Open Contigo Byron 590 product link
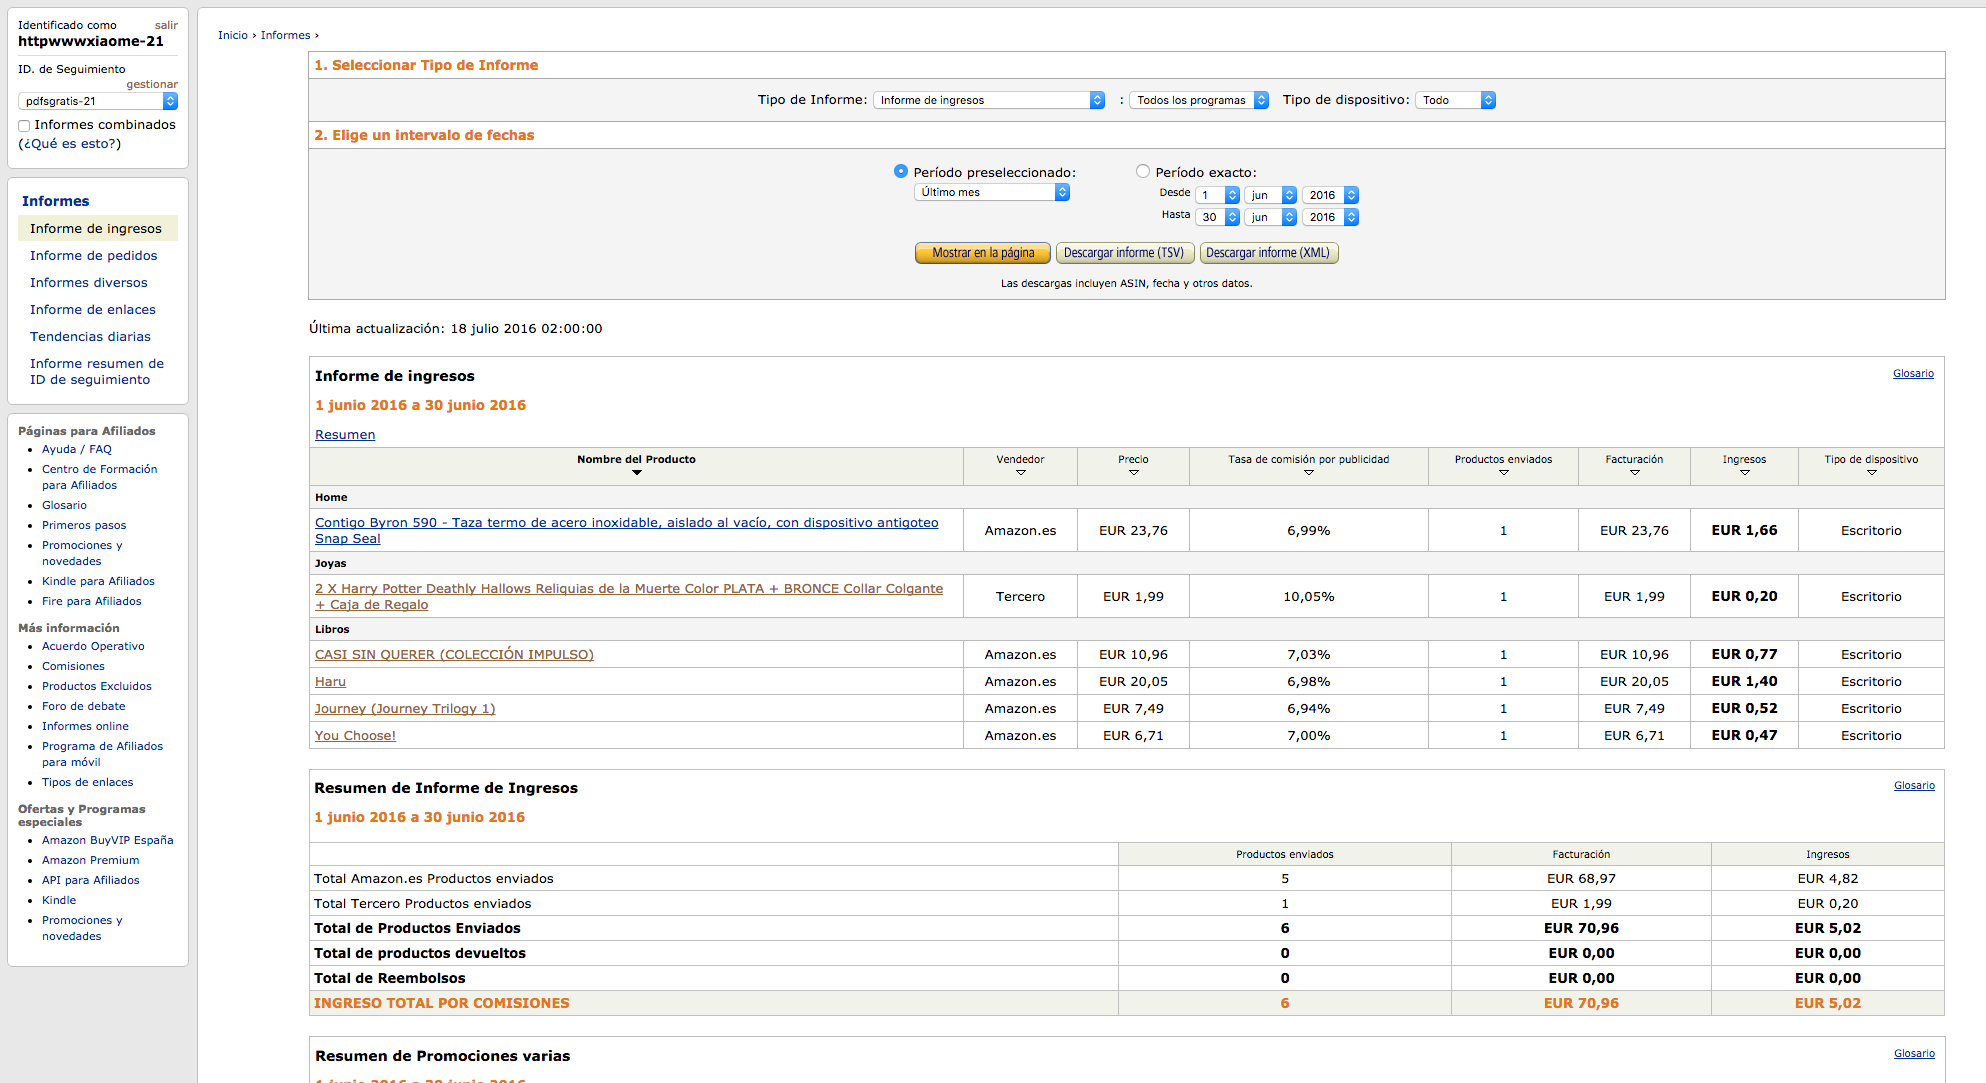Image resolution: width=1986 pixels, height=1083 pixels. coord(626,530)
